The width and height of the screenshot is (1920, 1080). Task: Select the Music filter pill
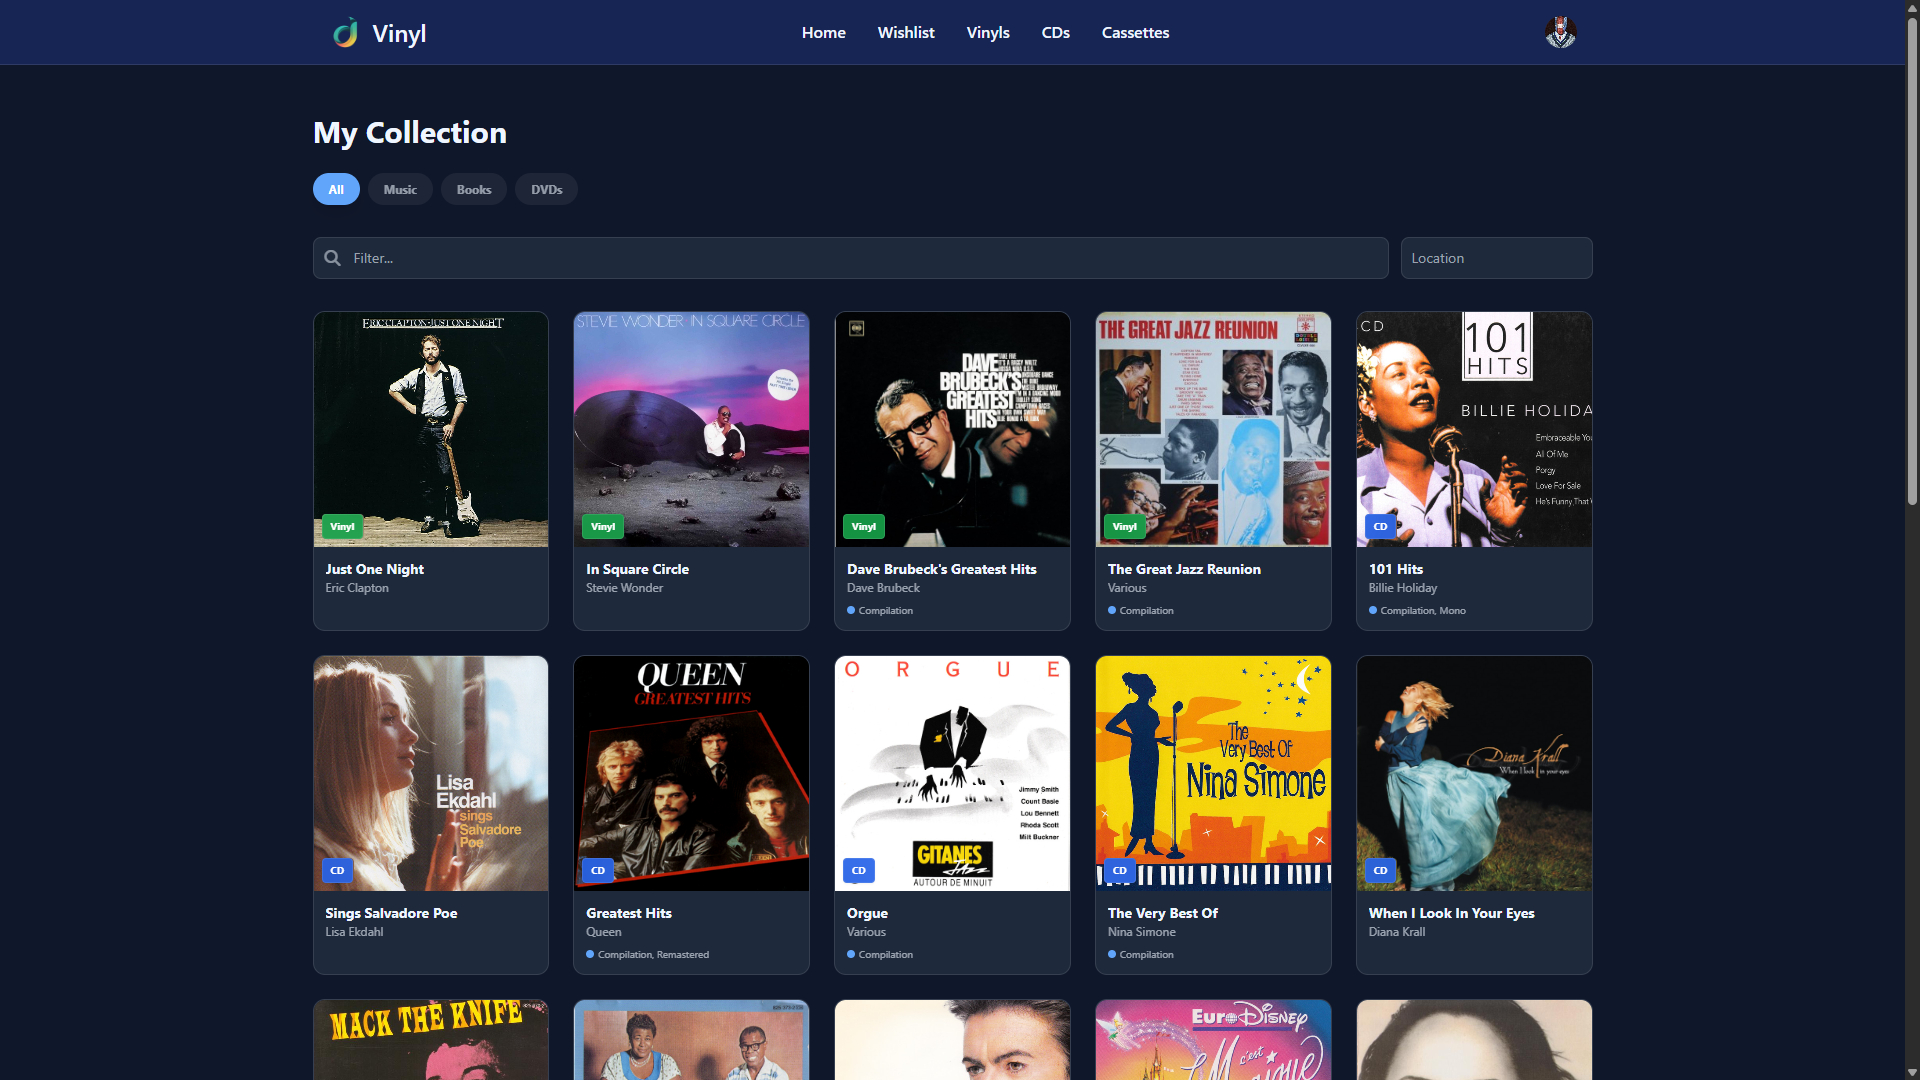point(400,189)
